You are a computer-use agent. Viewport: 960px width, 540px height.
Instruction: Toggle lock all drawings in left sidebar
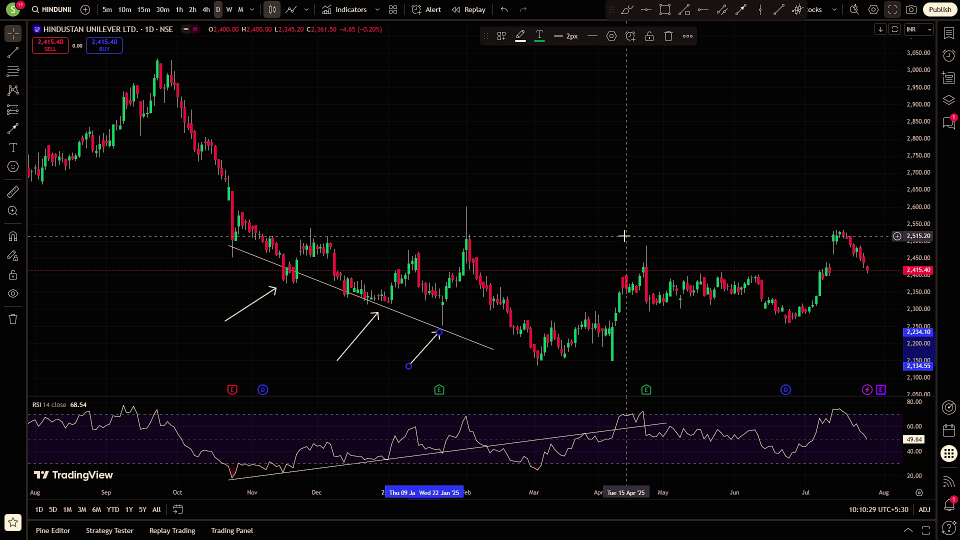[13, 275]
